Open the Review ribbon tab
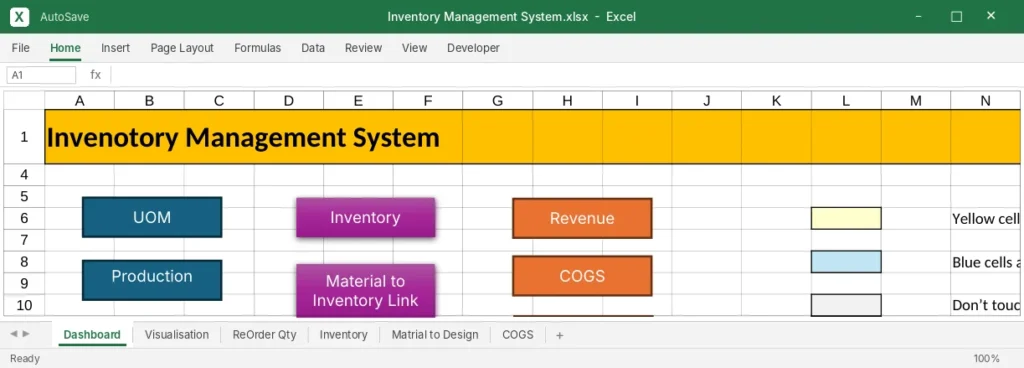1024x368 pixels. coord(363,48)
